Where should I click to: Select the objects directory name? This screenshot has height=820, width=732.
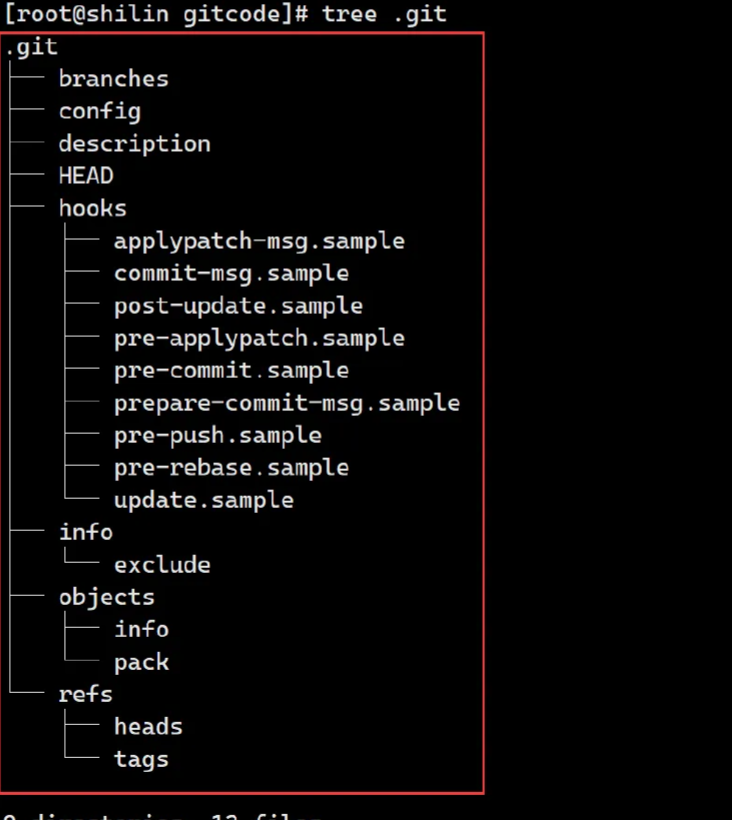point(107,598)
